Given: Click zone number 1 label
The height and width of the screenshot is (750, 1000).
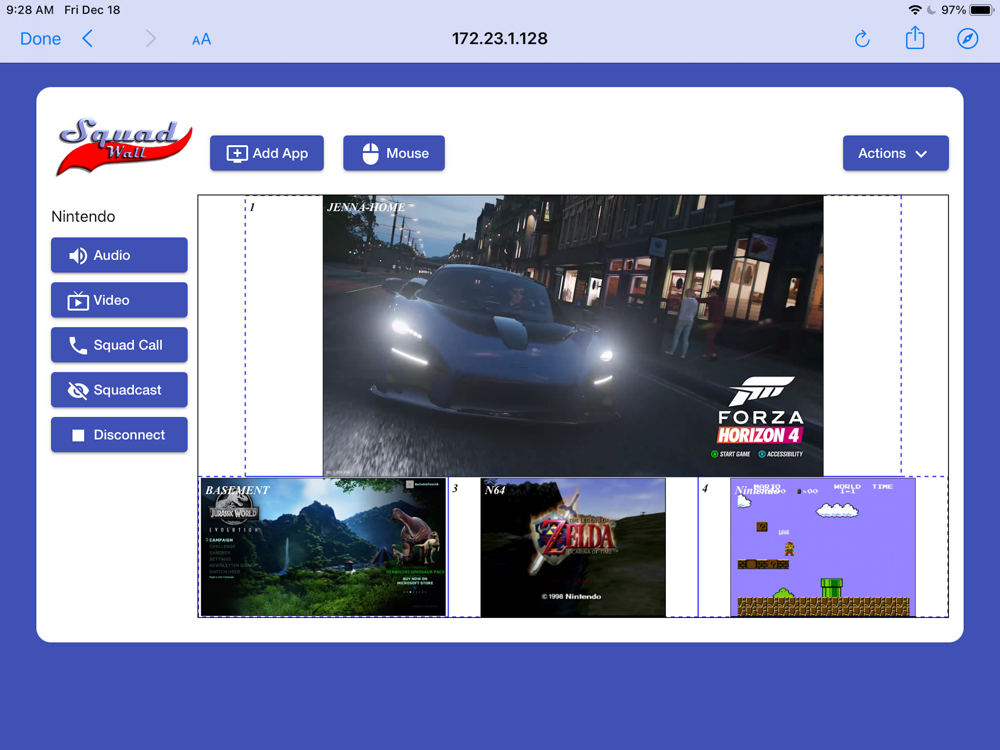Looking at the screenshot, I should click(252, 207).
